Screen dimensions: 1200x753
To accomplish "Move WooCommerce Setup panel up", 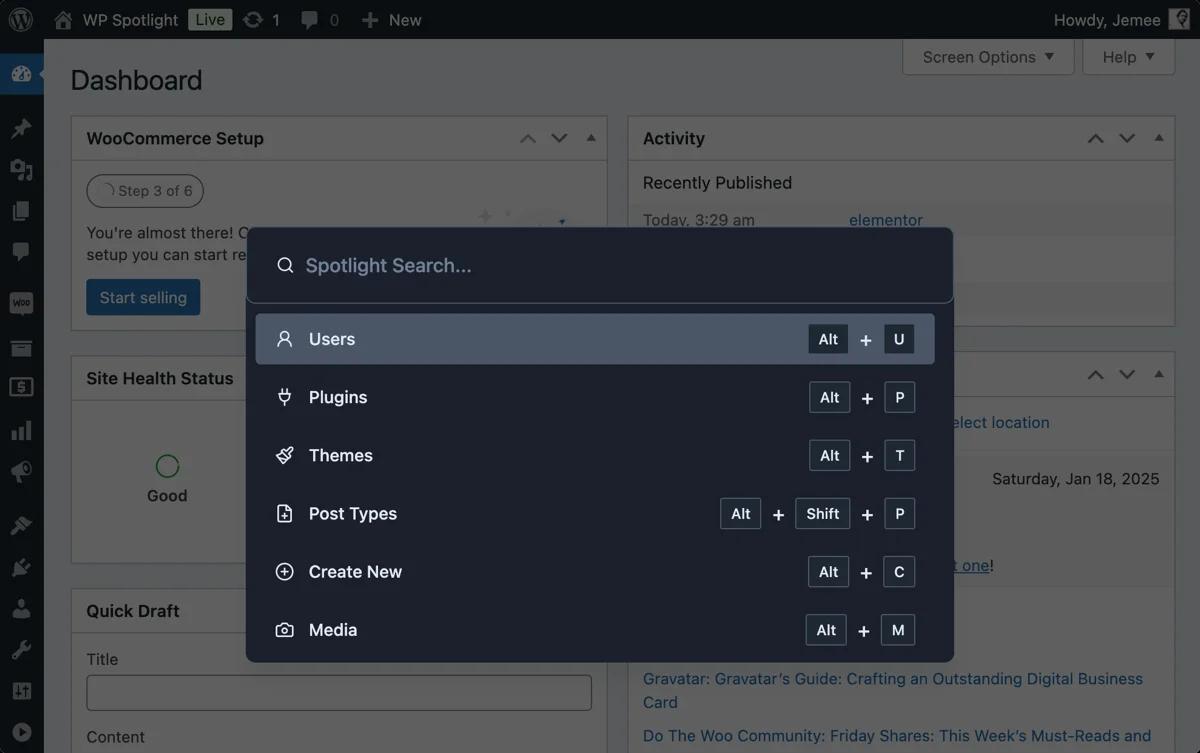I will (528, 138).
